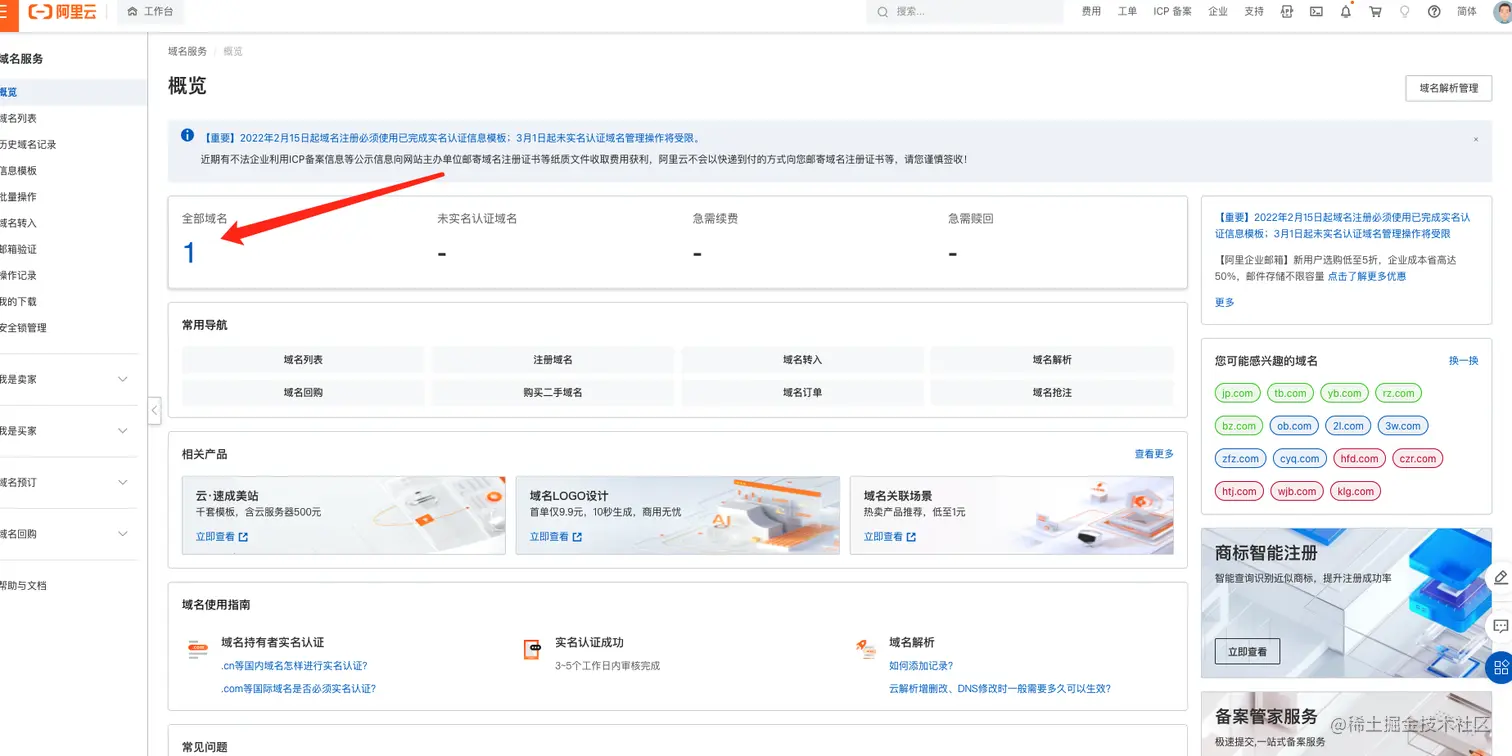Screen dimensions: 1512x756
Task: Close the important notice banner
Action: [x=1475, y=140]
